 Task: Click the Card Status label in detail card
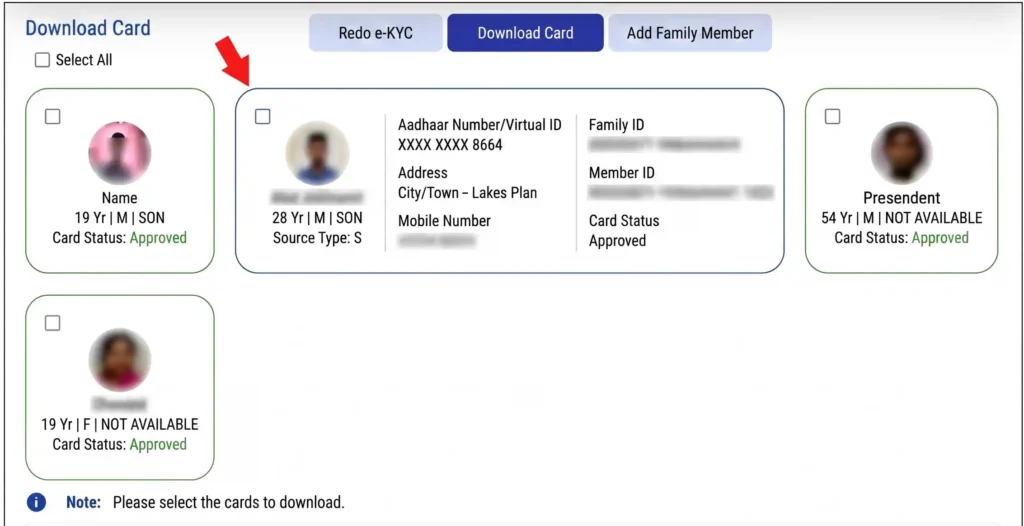[624, 221]
